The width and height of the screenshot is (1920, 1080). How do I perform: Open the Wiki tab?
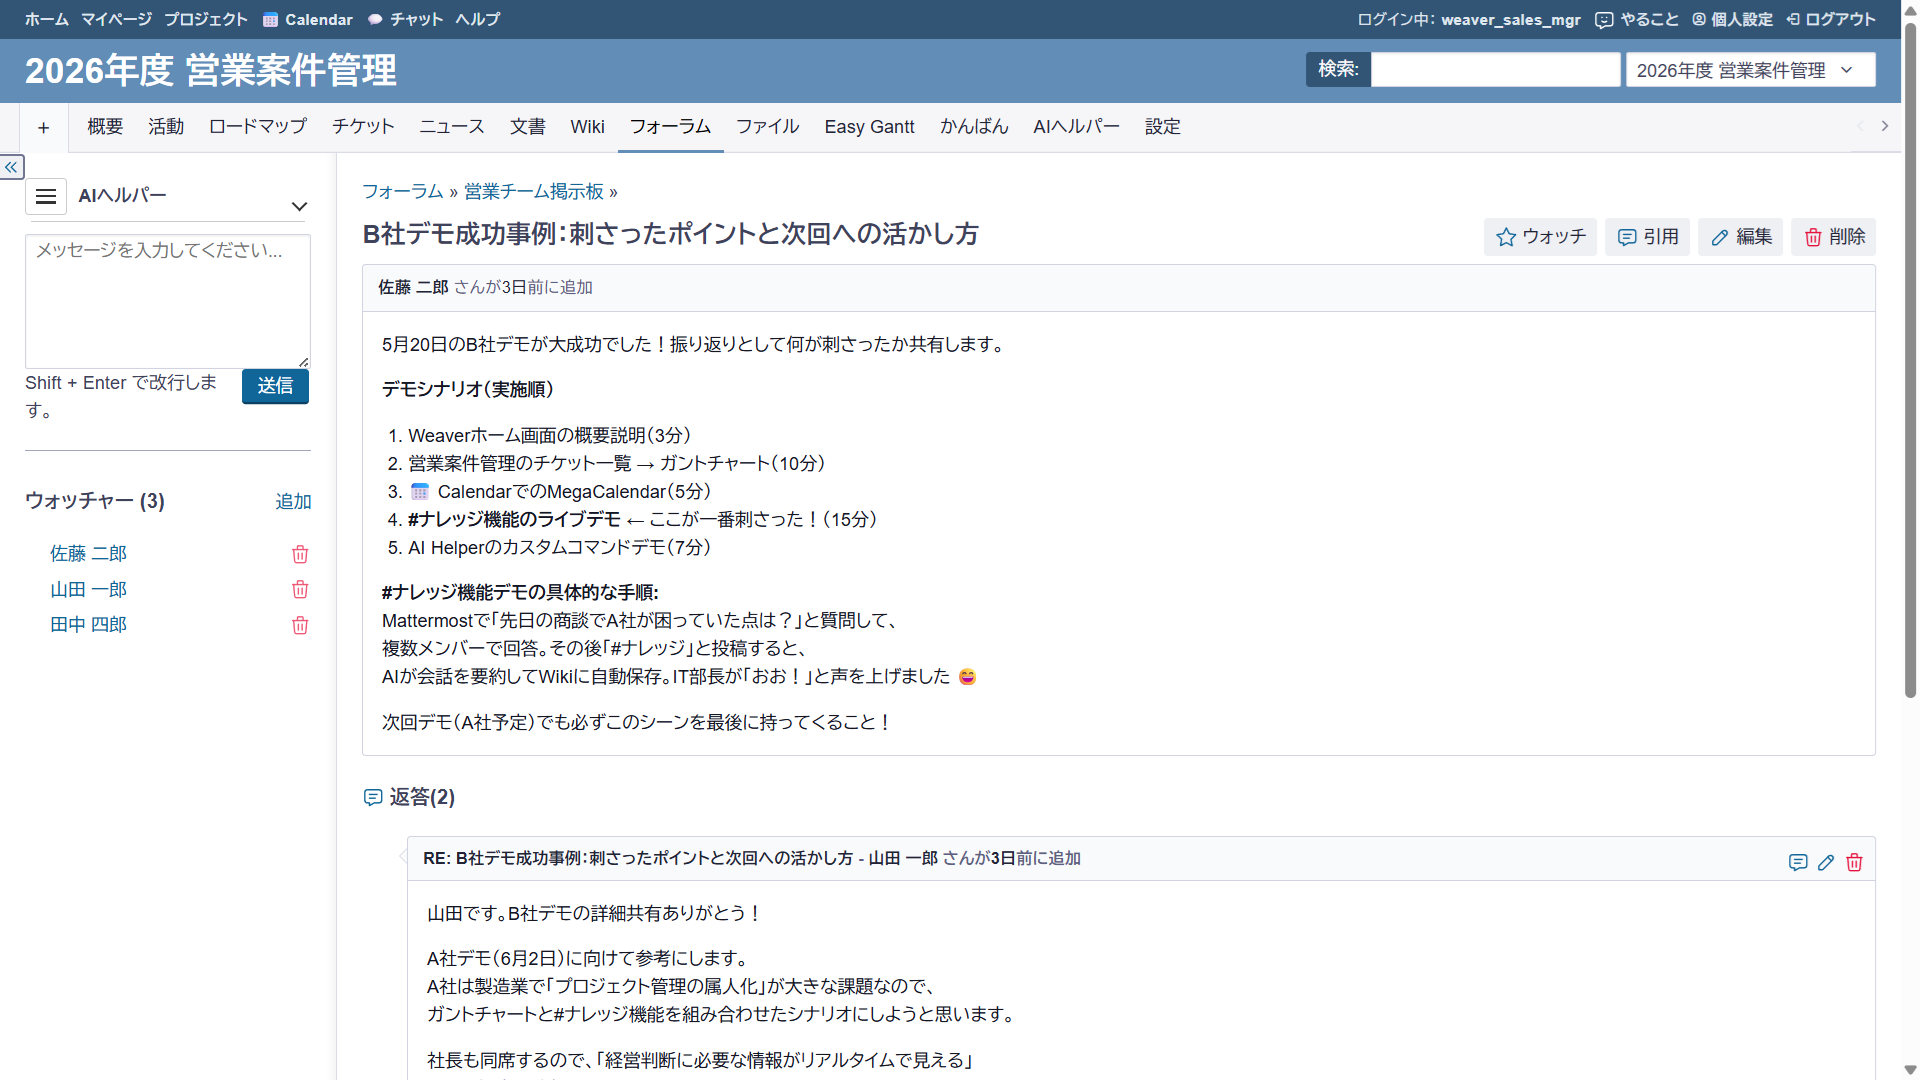tap(588, 127)
